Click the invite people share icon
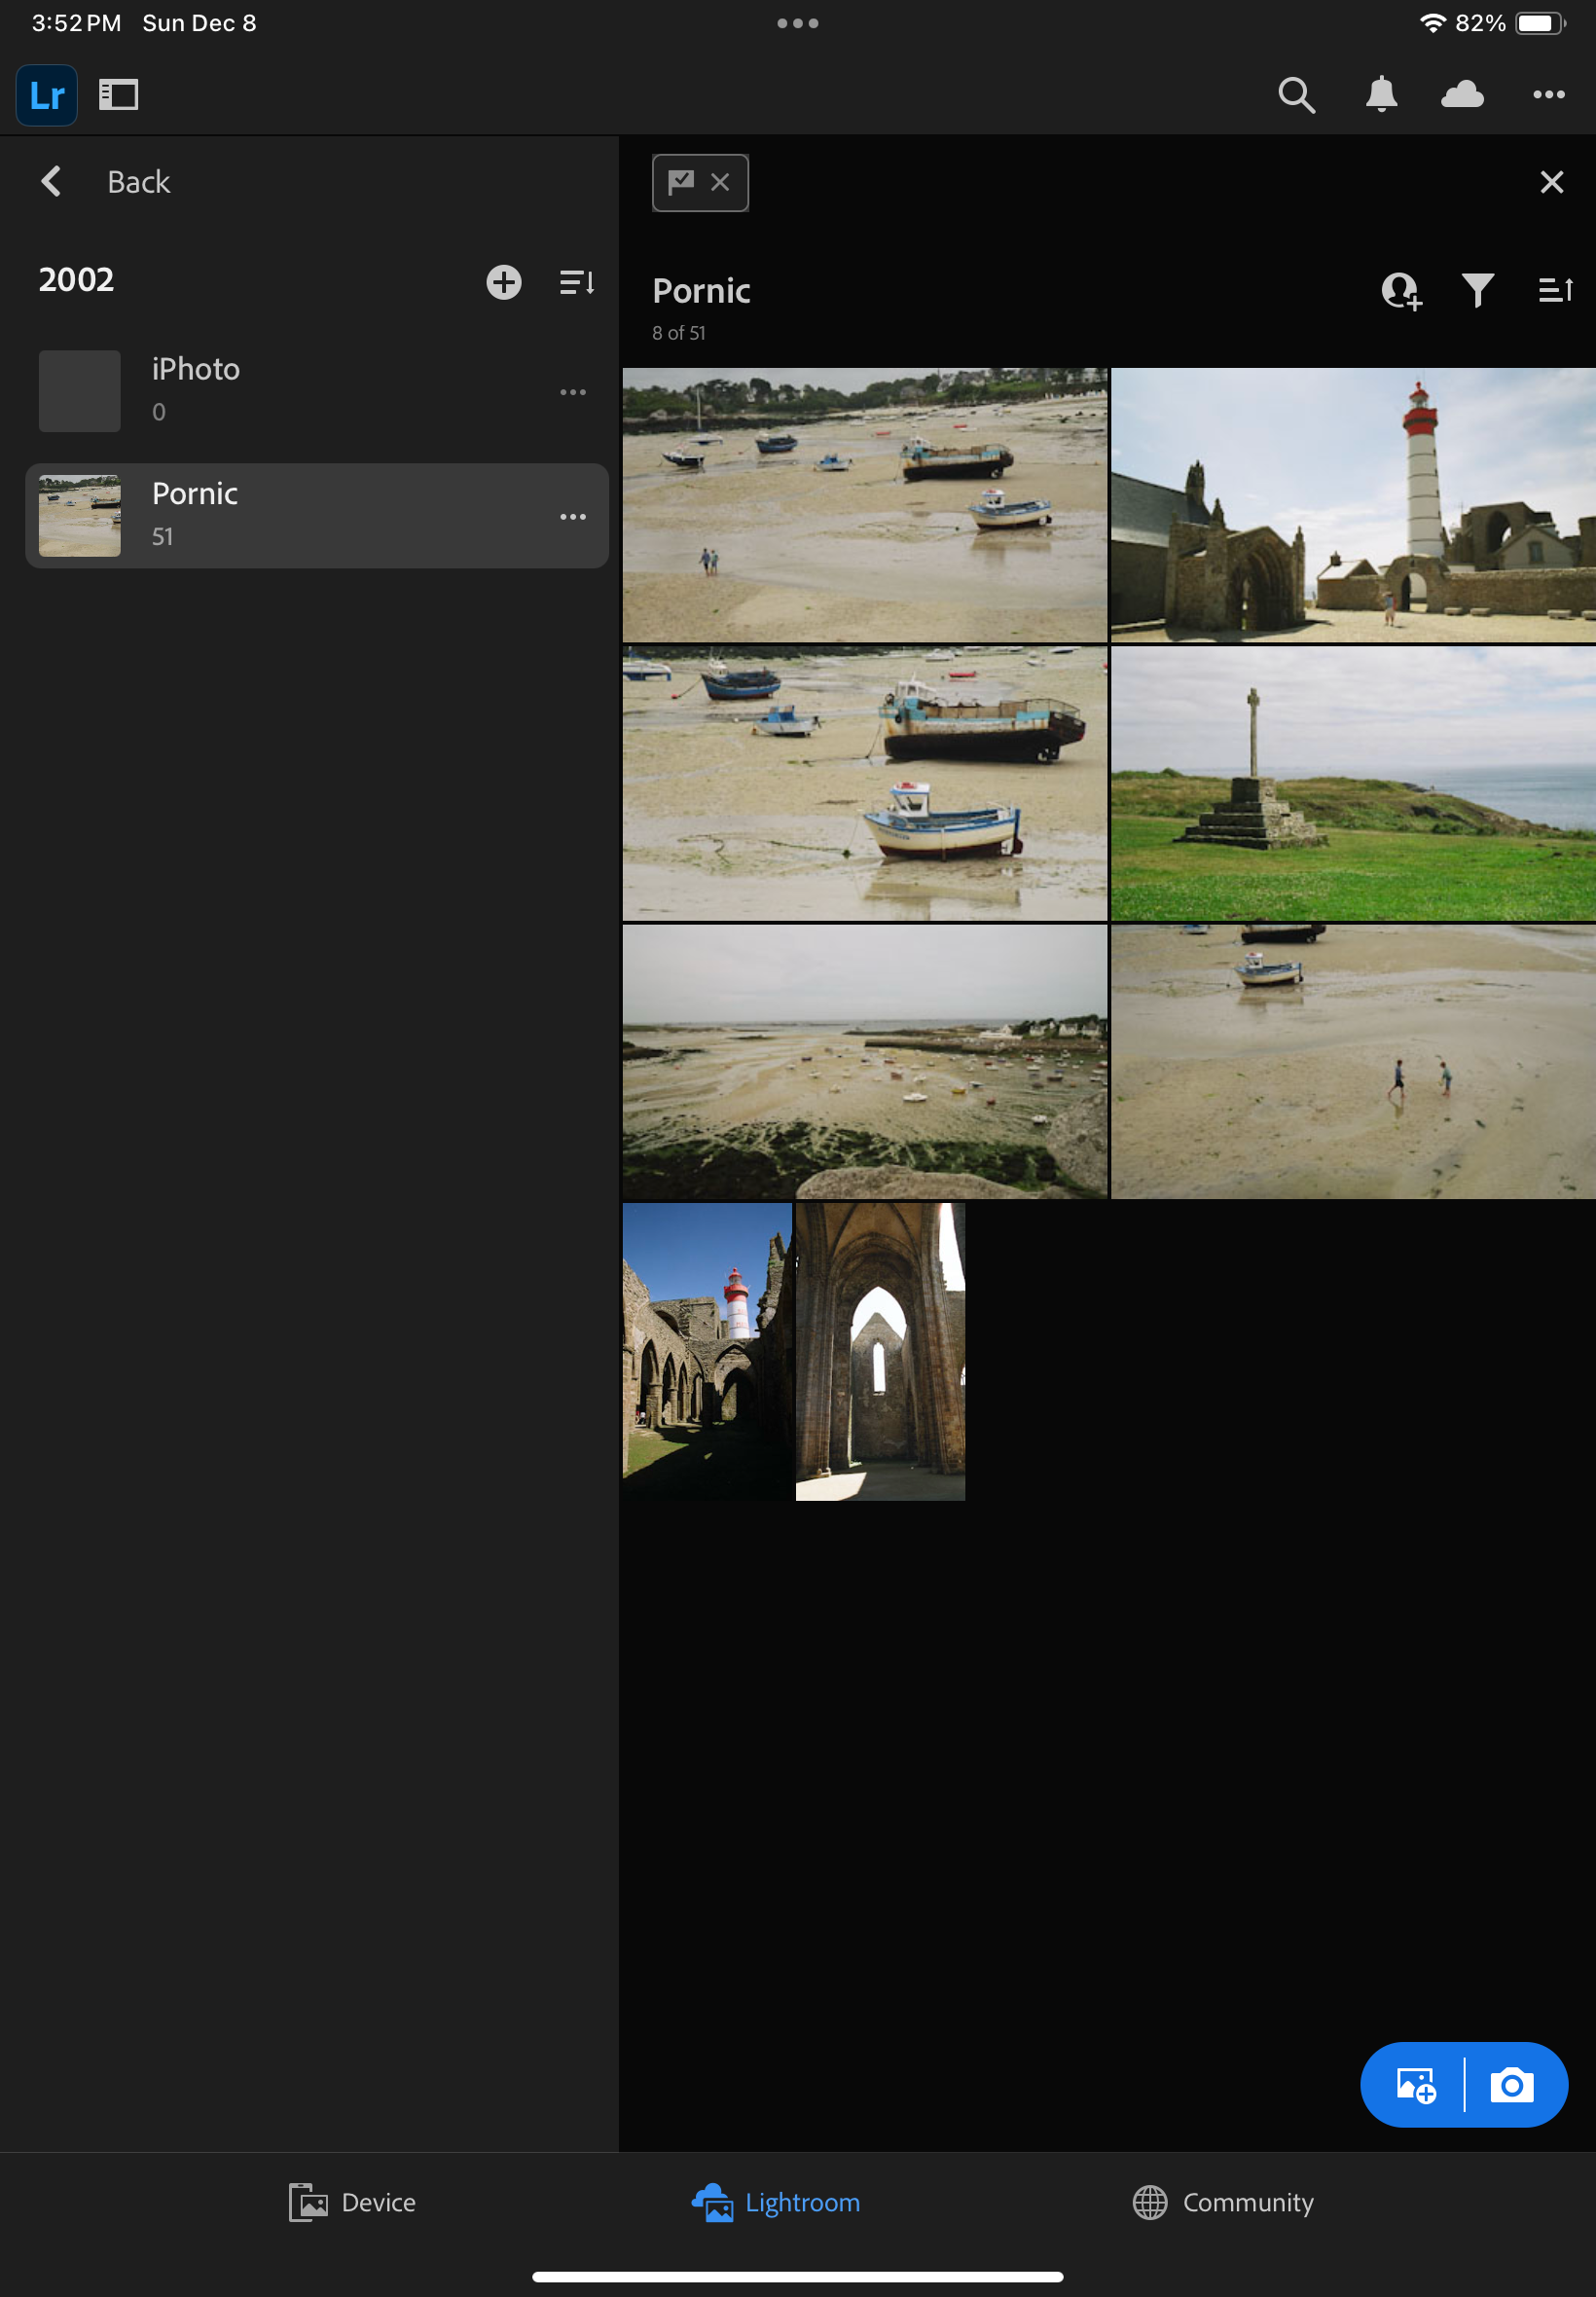 [1400, 290]
